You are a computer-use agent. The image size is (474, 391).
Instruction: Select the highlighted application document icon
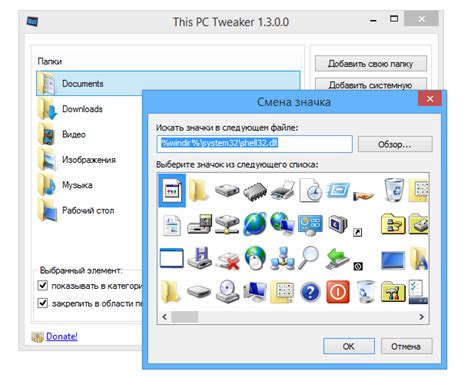pos(172,190)
